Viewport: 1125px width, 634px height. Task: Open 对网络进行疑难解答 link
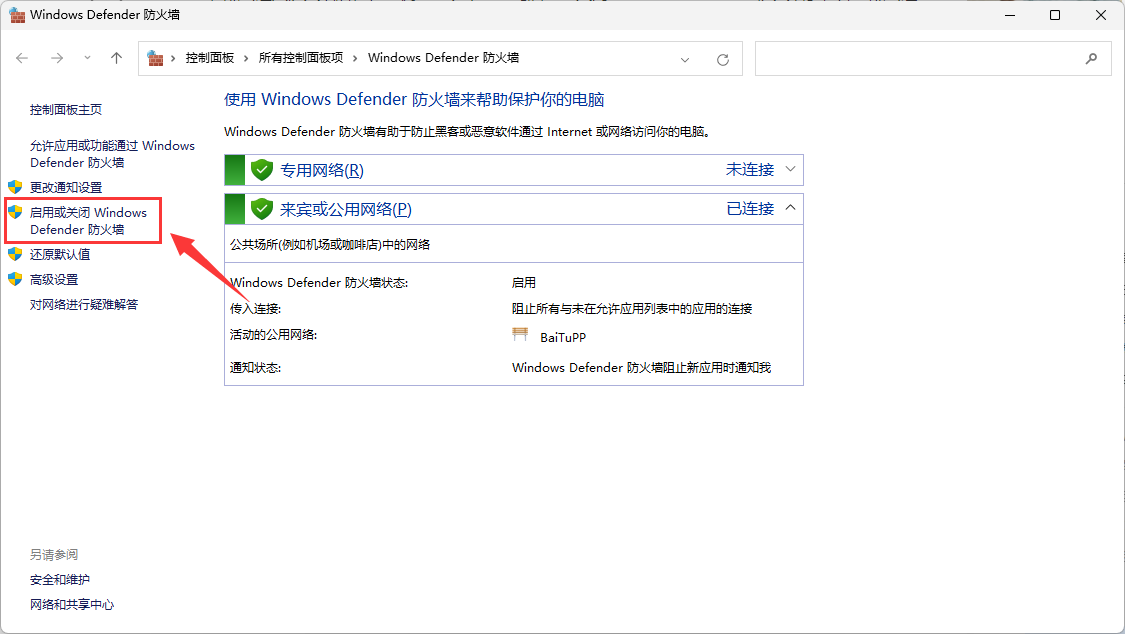(84, 305)
